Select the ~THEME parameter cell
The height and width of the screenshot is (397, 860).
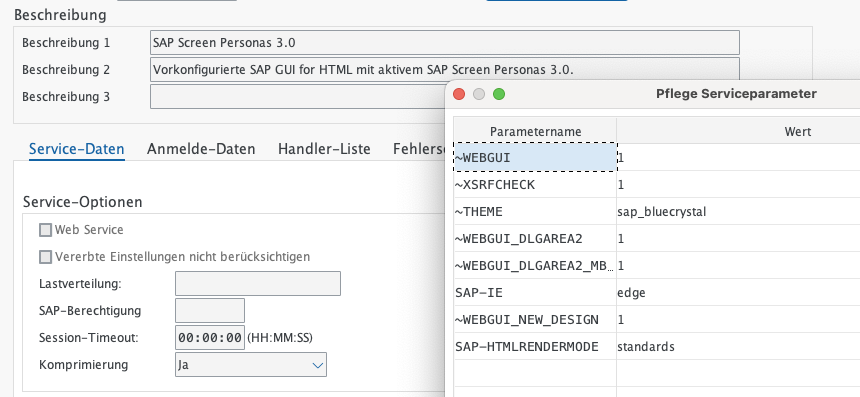(535, 211)
